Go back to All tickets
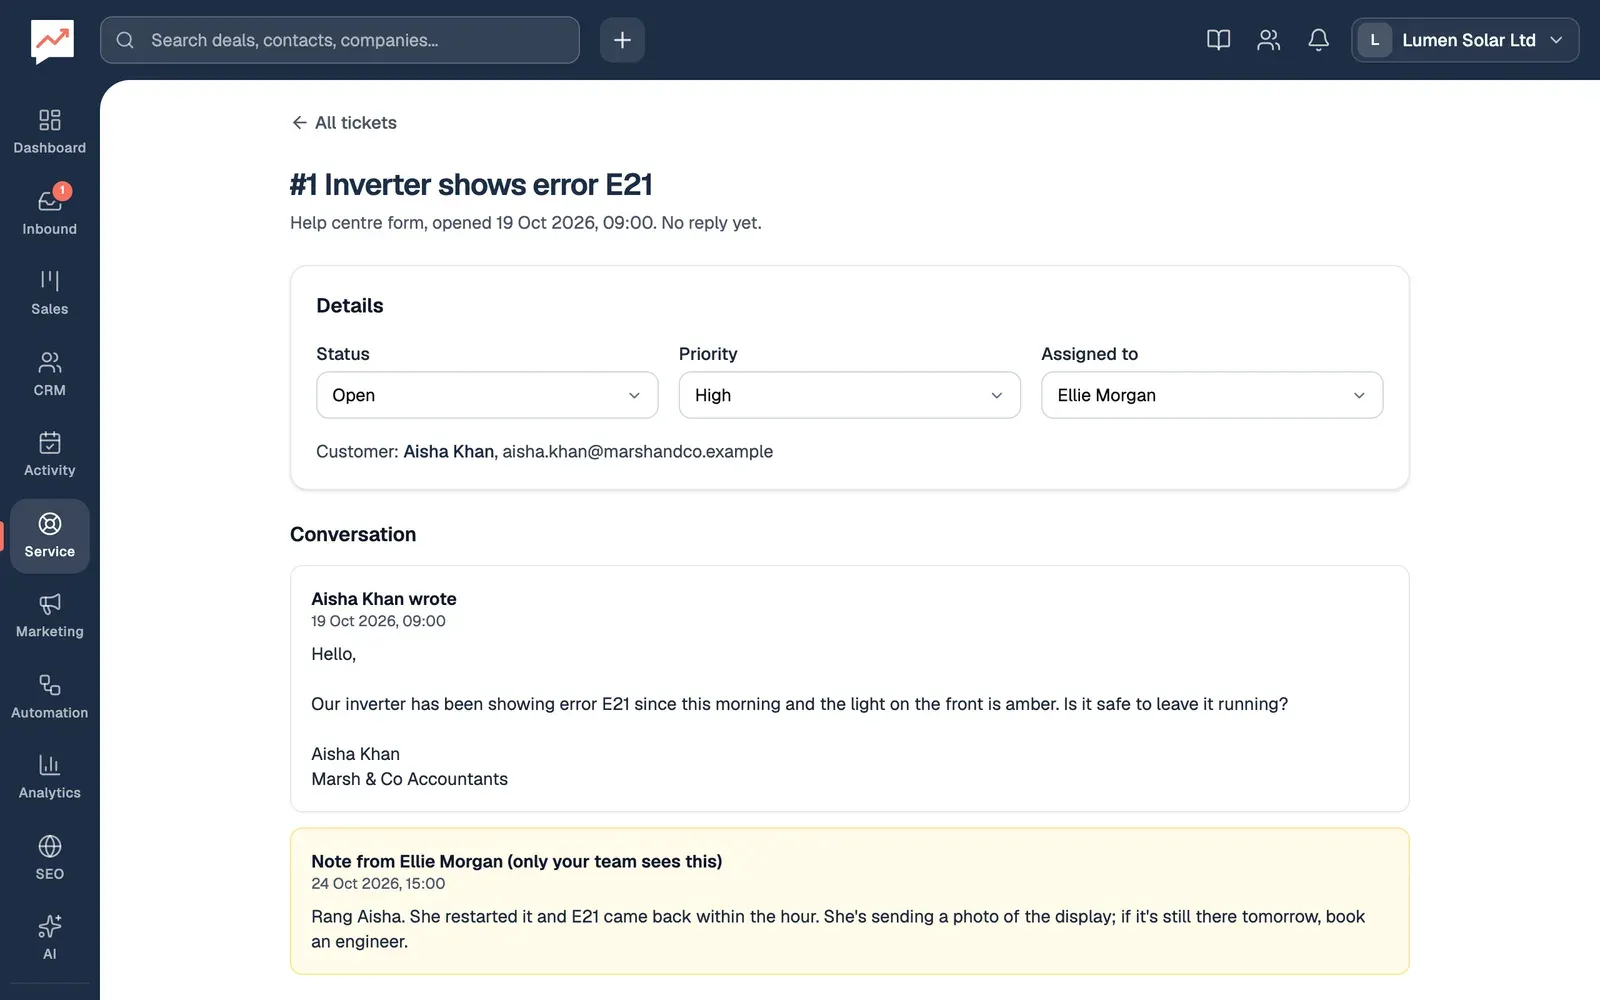The width and height of the screenshot is (1600, 1000). (344, 123)
